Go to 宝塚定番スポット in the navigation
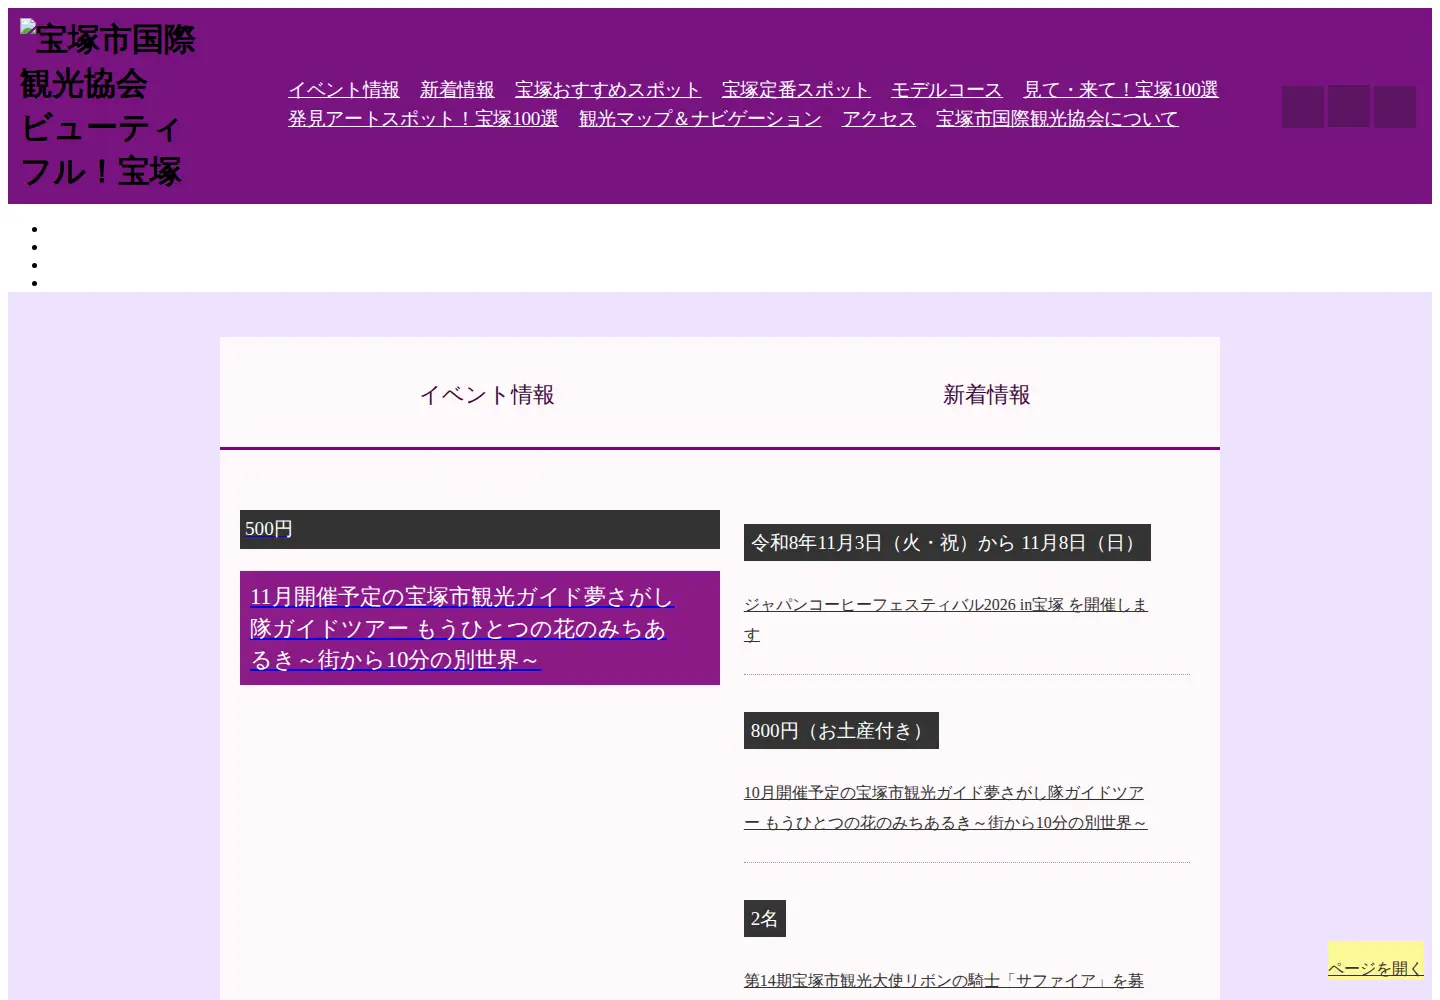The width and height of the screenshot is (1440, 1000). [x=796, y=90]
